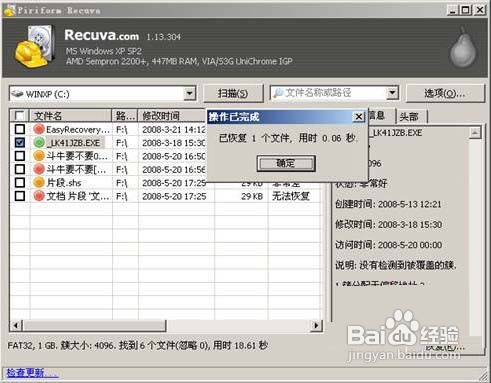Screen dimensions: 491x383
Task: Click the Recuva hard-hat drive logo
Action: coord(35,46)
